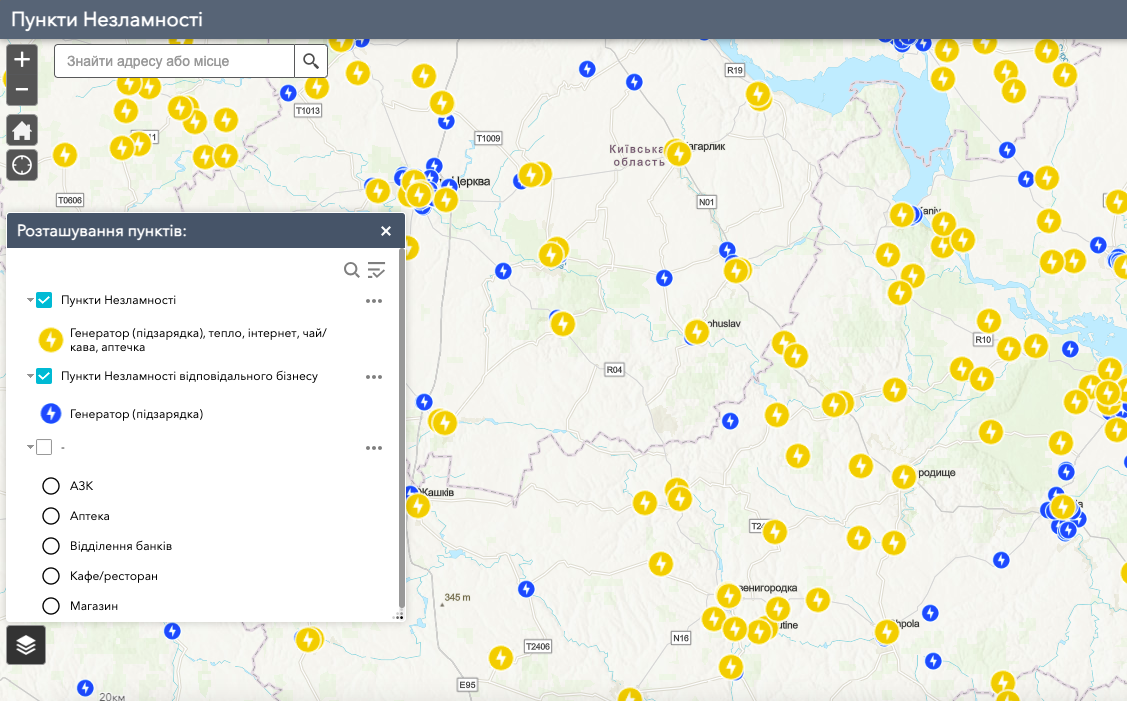Open more options for відповідального бізнесу layer
Image resolution: width=1127 pixels, height=701 pixels.
[374, 376]
